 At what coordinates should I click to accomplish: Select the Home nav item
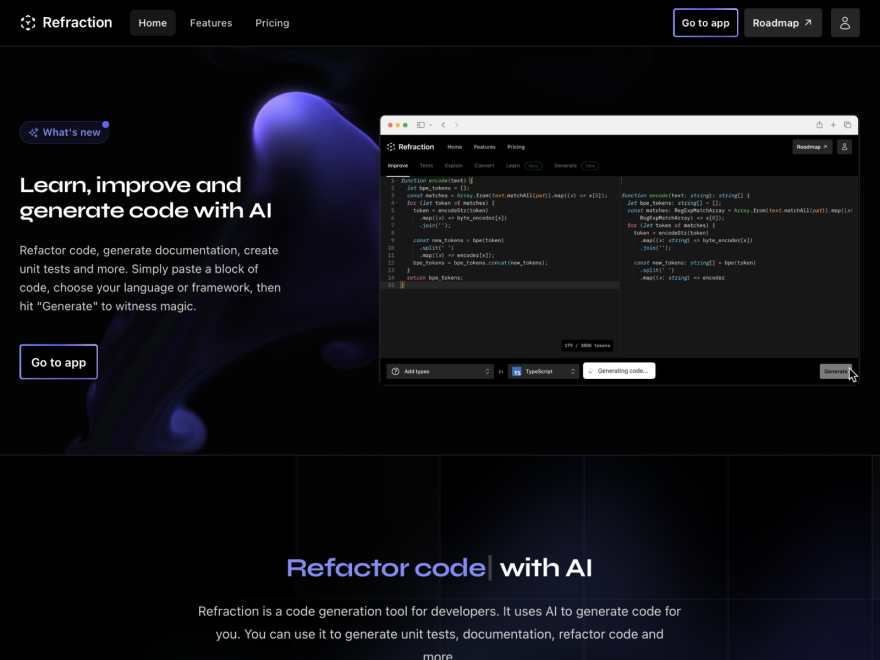(153, 23)
